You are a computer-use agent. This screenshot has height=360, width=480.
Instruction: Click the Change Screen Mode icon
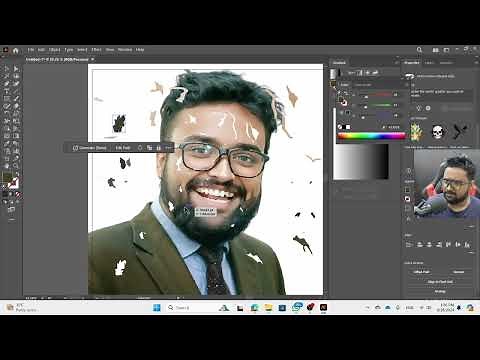11,210
